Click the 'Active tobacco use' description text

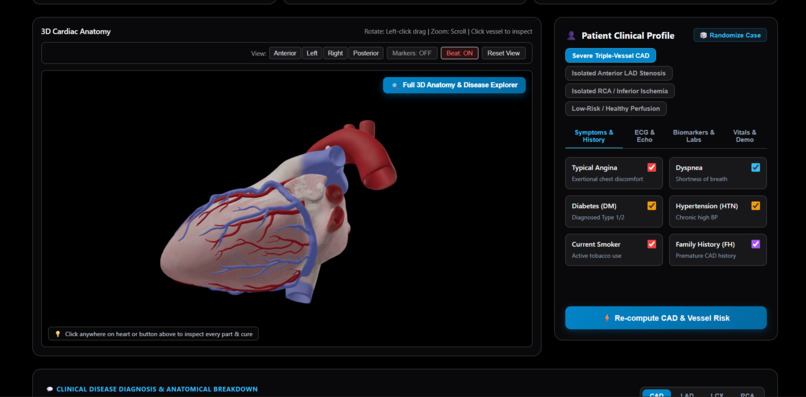click(596, 256)
